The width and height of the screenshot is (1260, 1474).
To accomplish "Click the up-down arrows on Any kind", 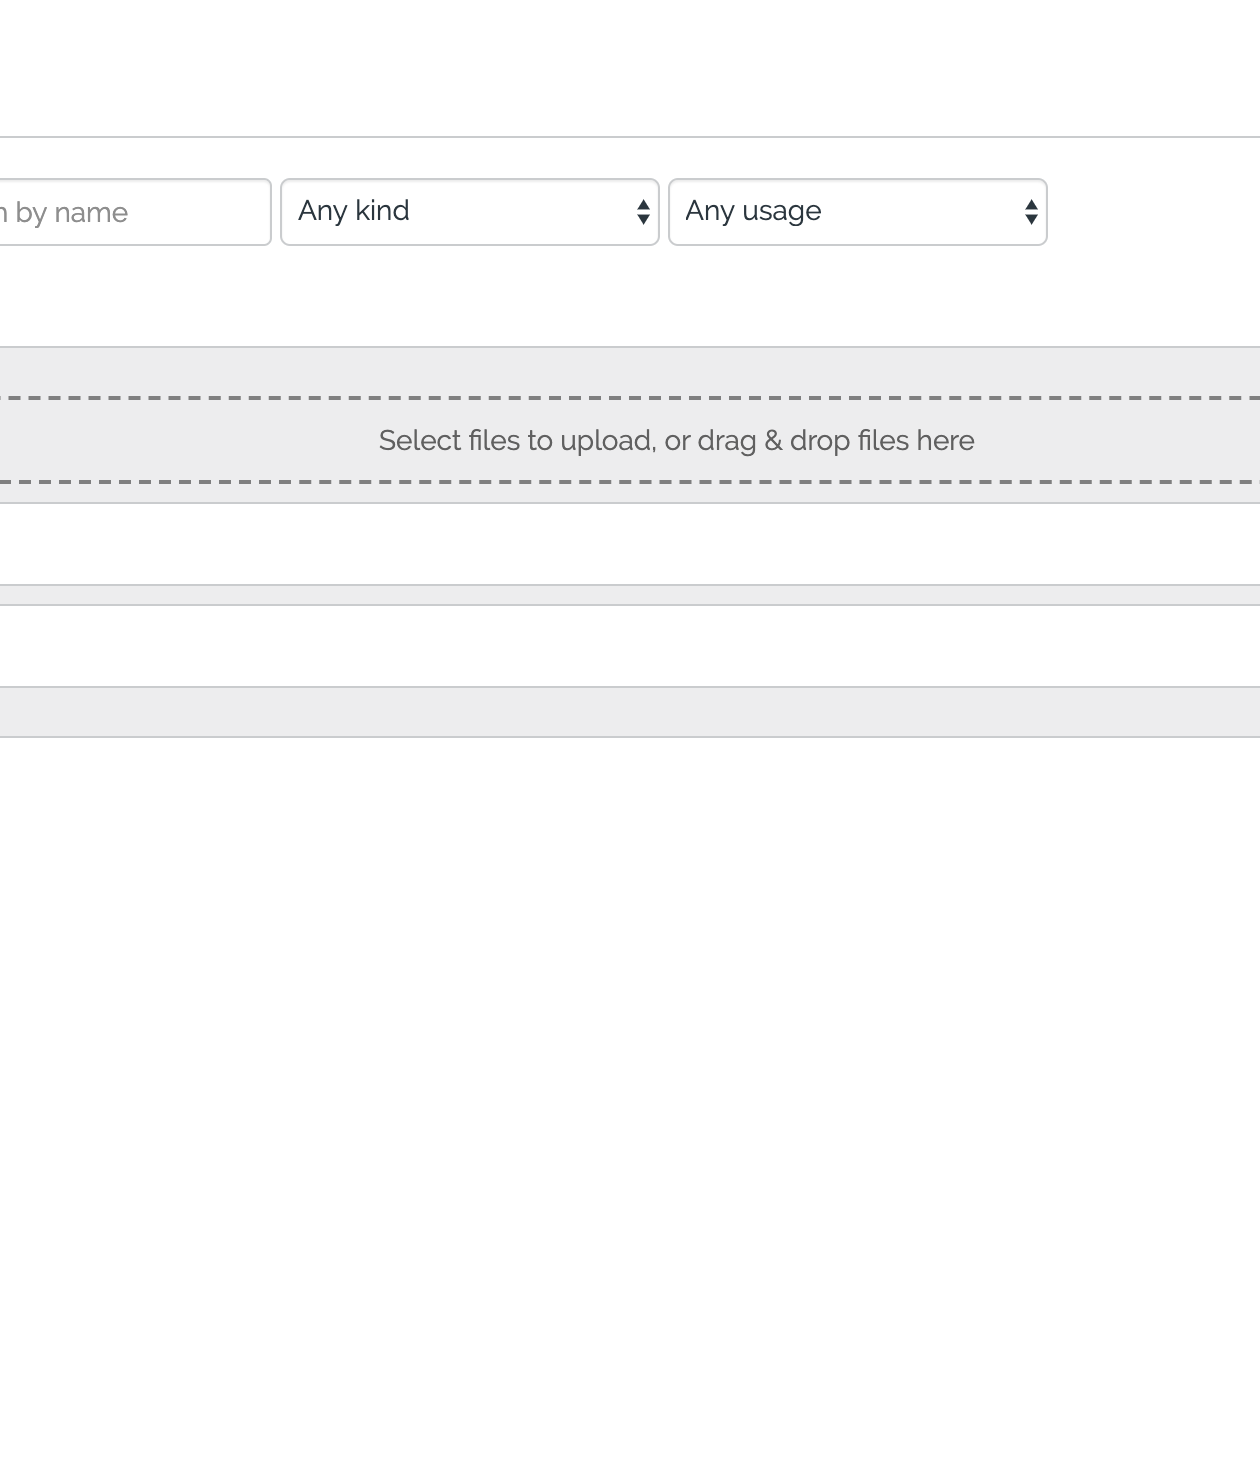I will tap(643, 212).
